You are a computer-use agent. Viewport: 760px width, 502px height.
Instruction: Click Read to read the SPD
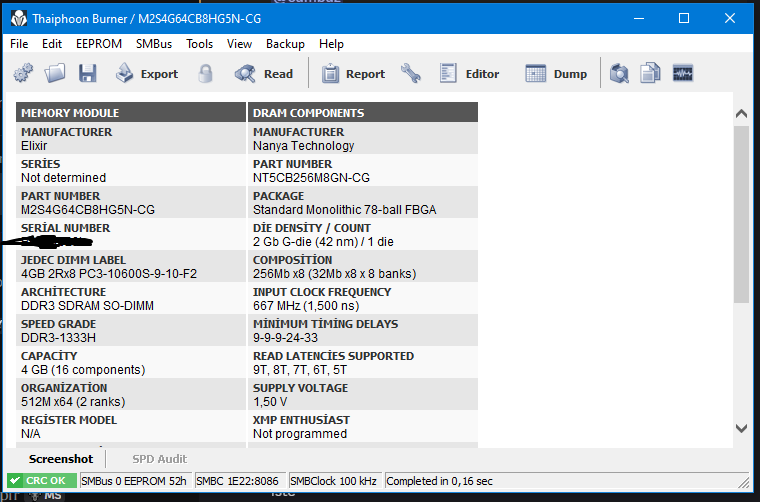(264, 73)
